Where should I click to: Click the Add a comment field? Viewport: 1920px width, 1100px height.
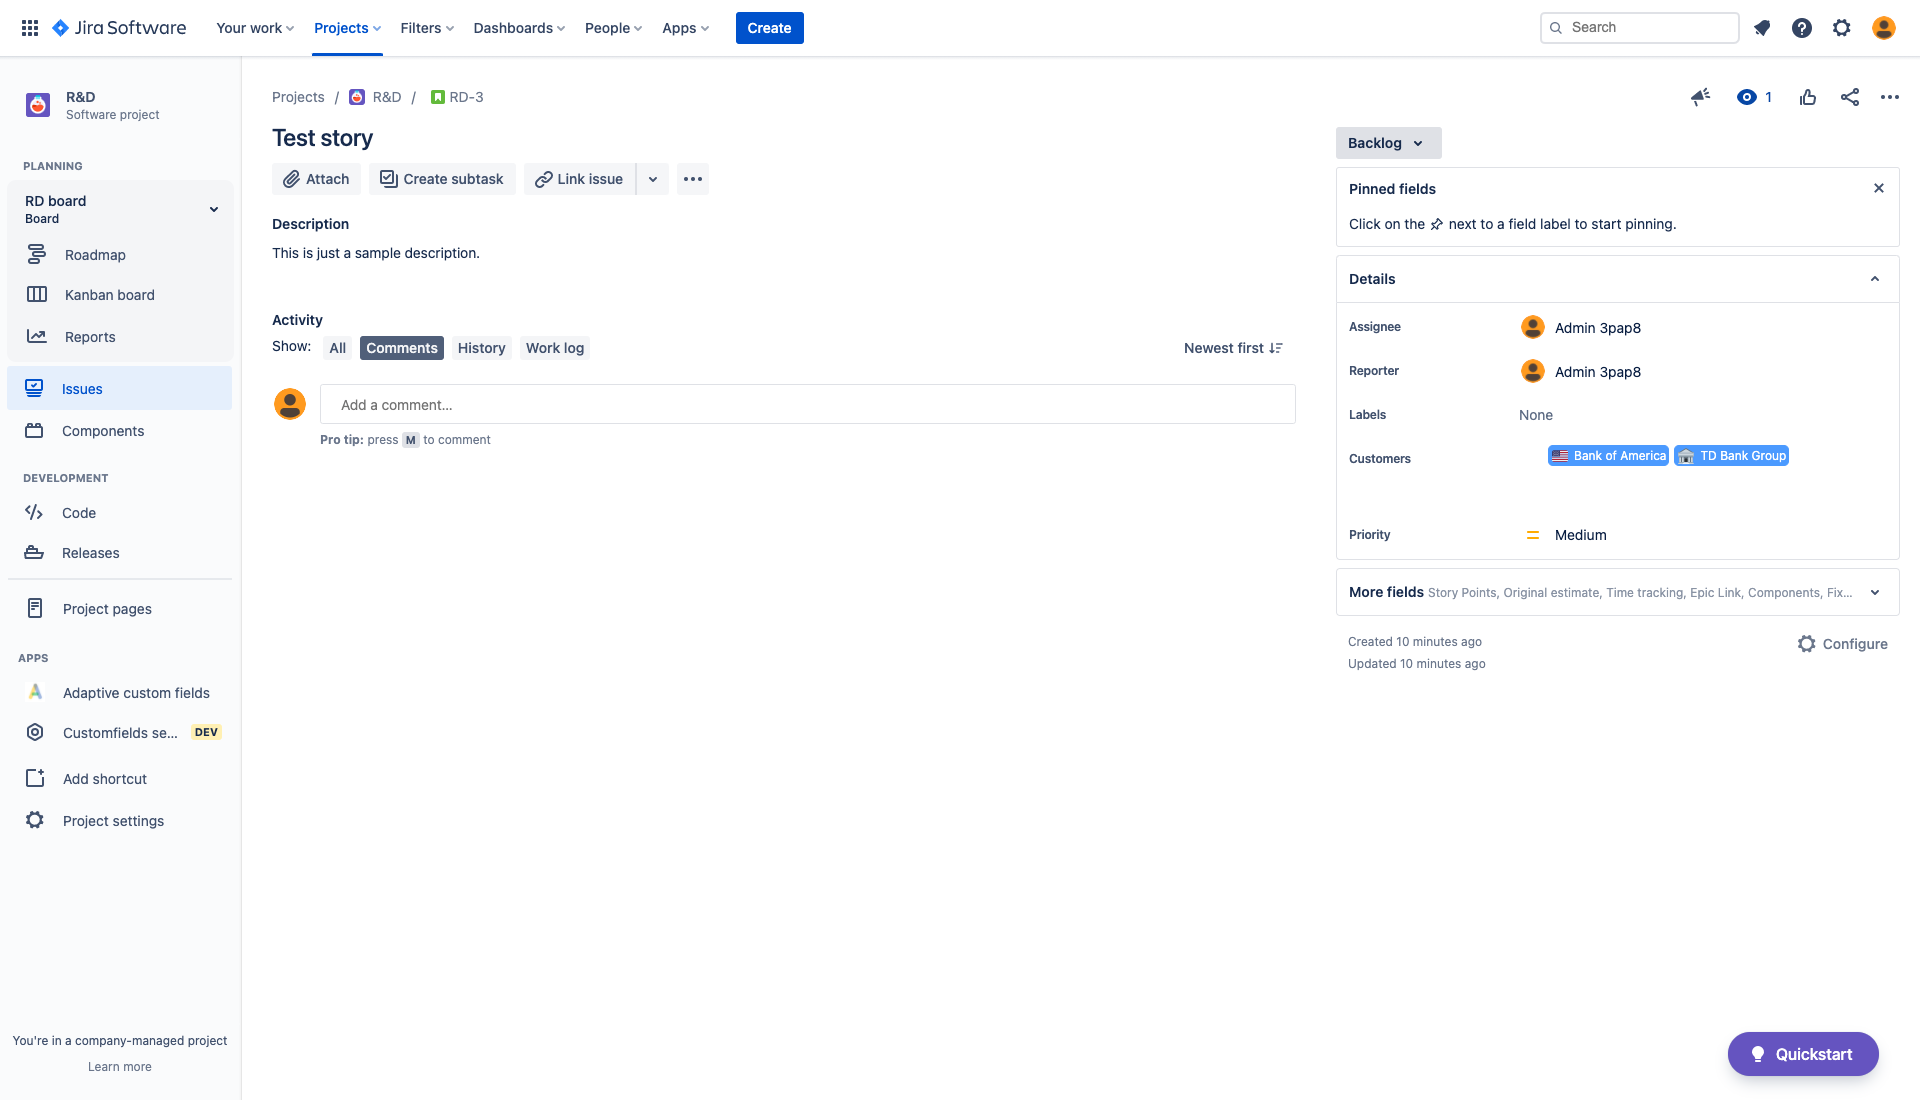807,405
